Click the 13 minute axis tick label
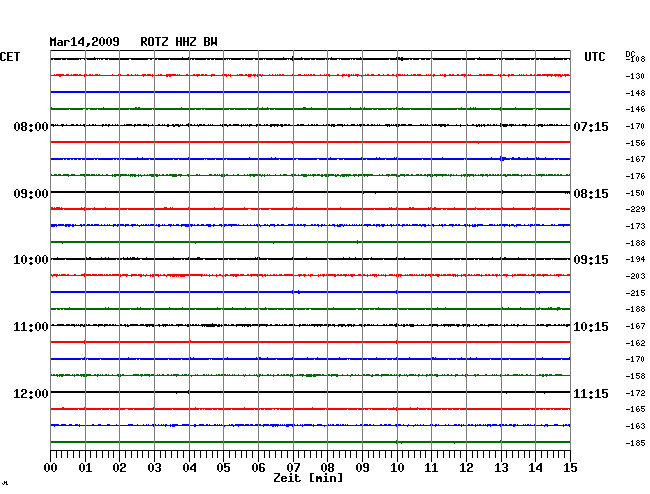 coord(501,468)
